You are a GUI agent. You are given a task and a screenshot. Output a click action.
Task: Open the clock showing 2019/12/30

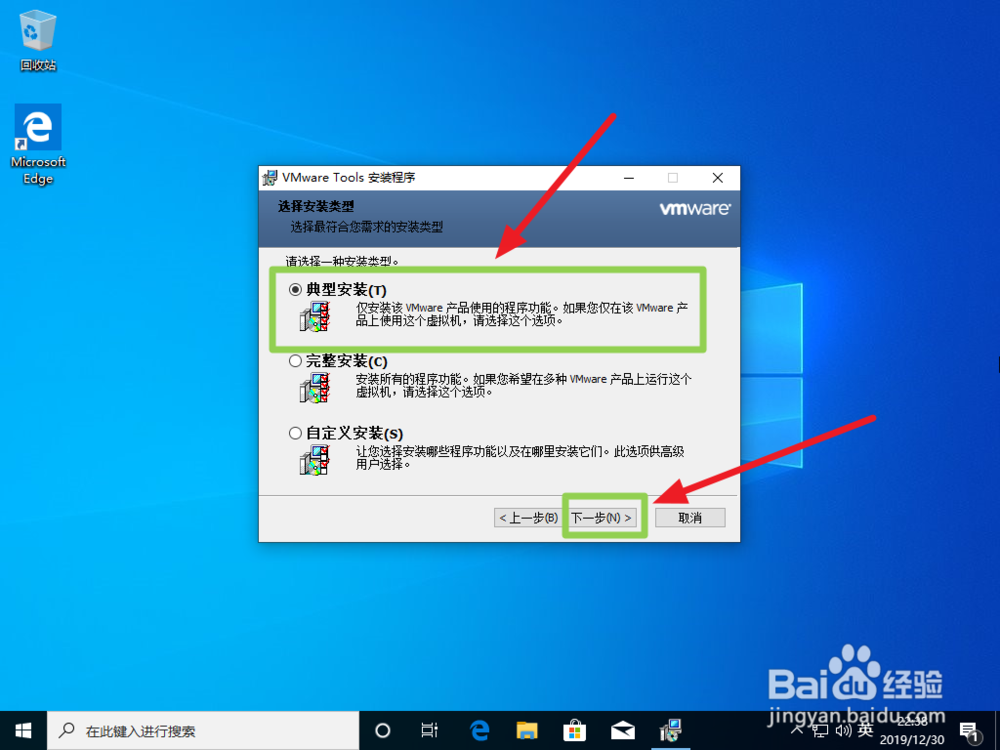[912, 731]
